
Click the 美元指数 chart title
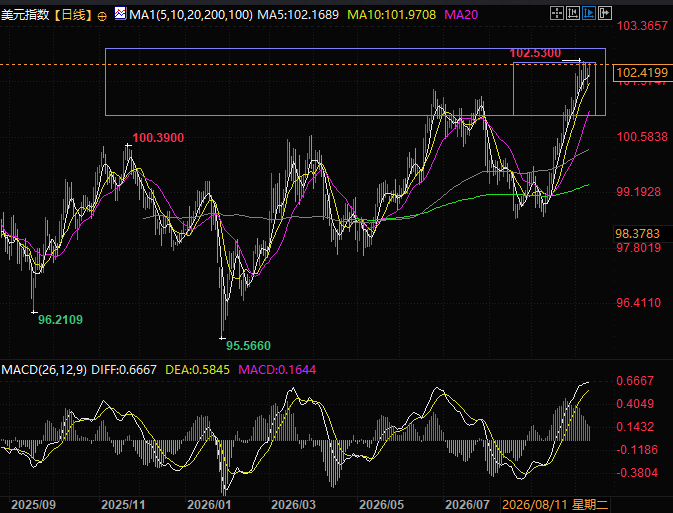click(x=25, y=15)
